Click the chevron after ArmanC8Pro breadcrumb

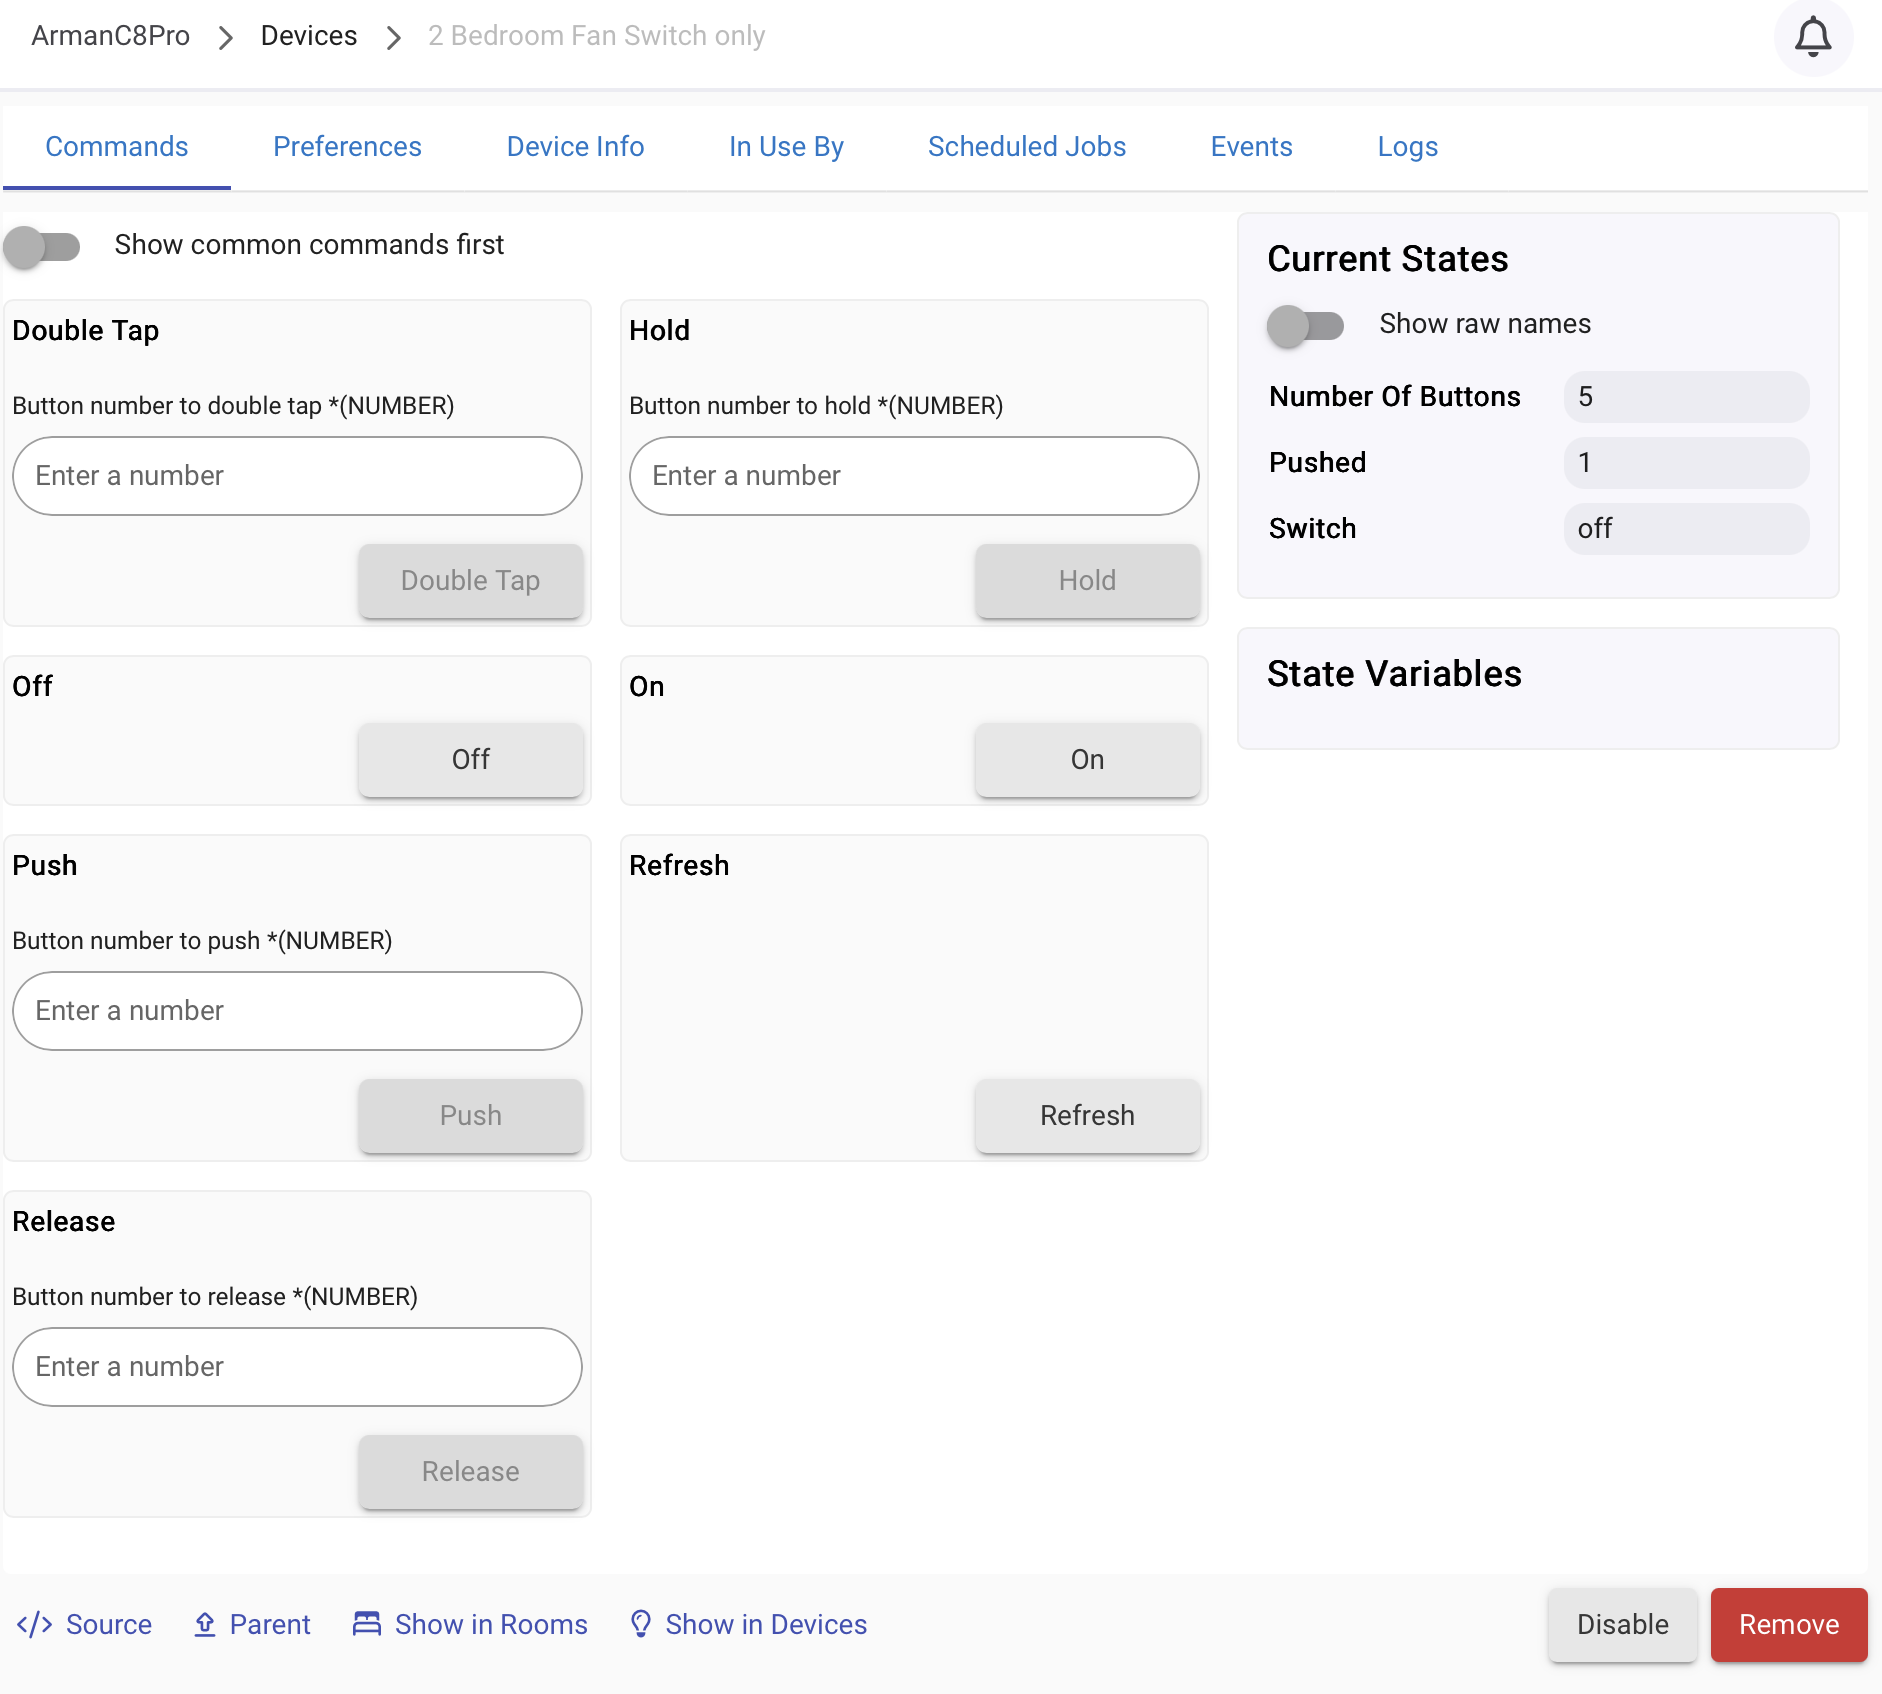[226, 37]
